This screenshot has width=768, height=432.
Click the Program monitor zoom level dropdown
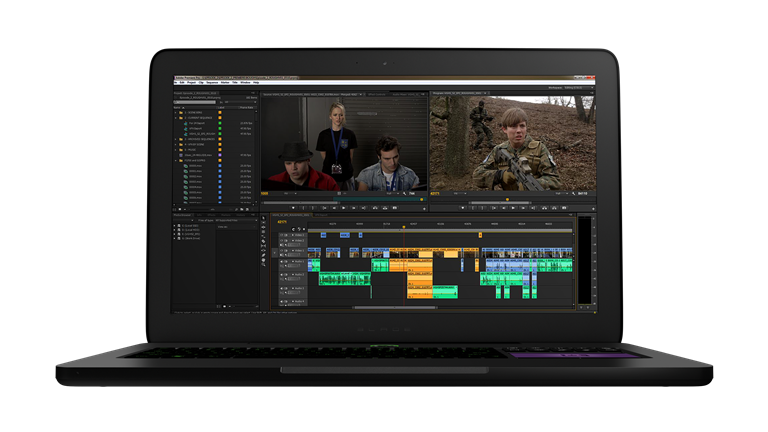tap(462, 192)
